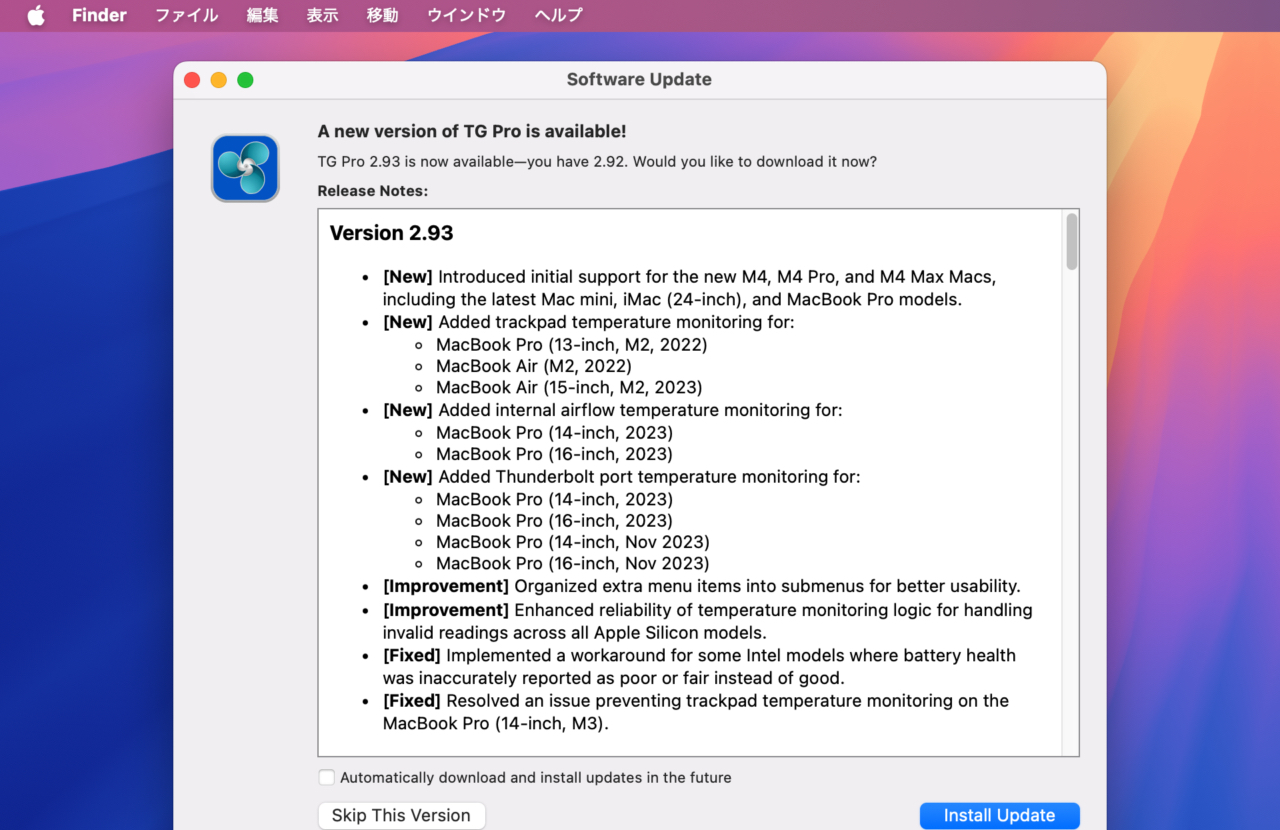Click the 'A new version of TG Pro is available!' text
The height and width of the screenshot is (830, 1280).
[x=472, y=131]
